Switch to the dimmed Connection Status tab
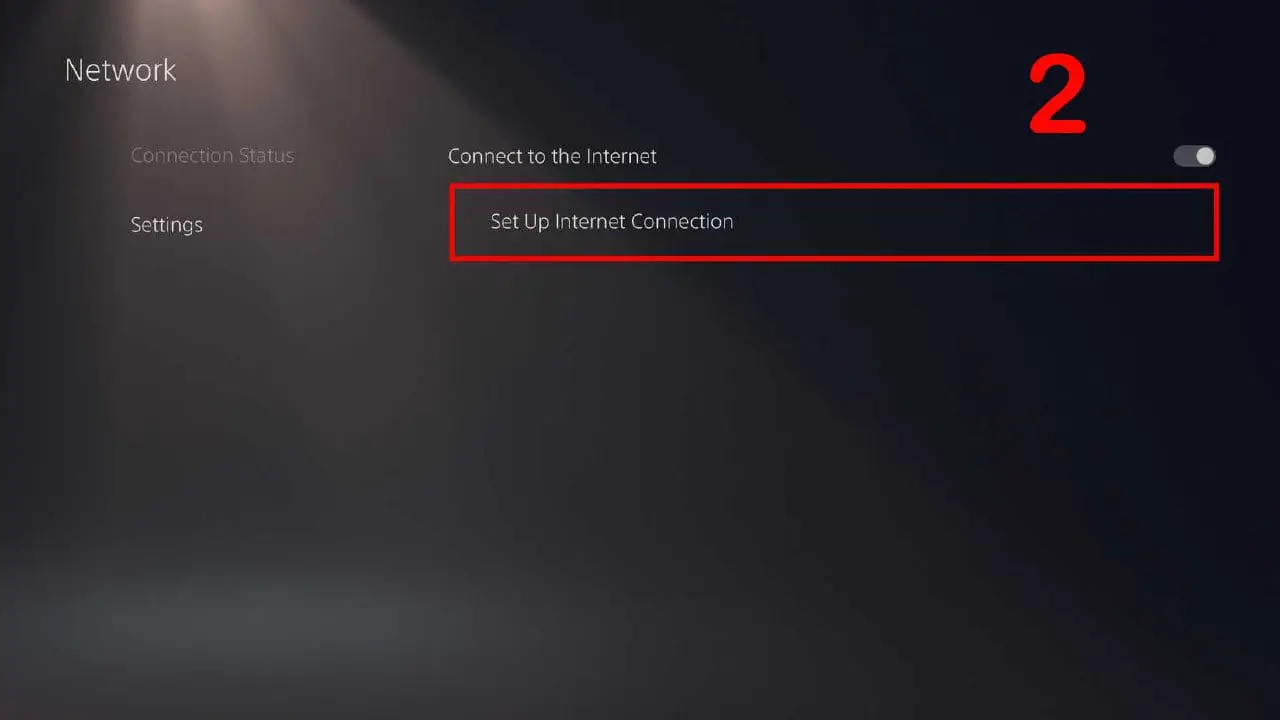This screenshot has width=1280, height=720. point(212,156)
